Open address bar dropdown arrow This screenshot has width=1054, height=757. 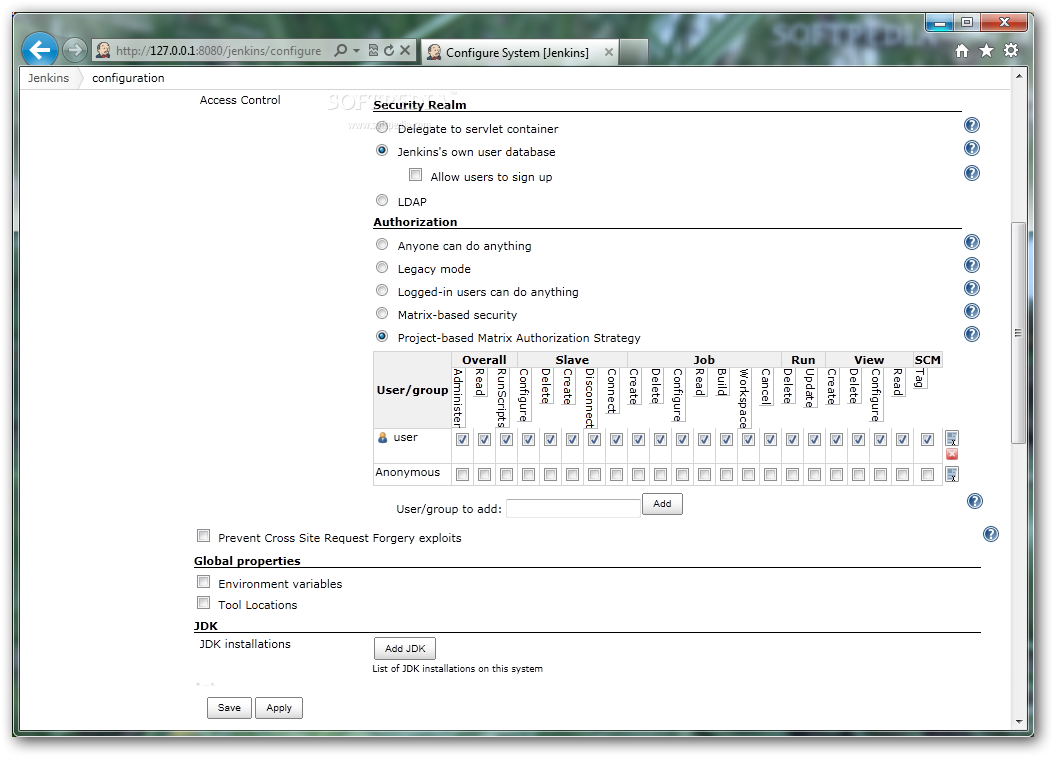coord(356,50)
